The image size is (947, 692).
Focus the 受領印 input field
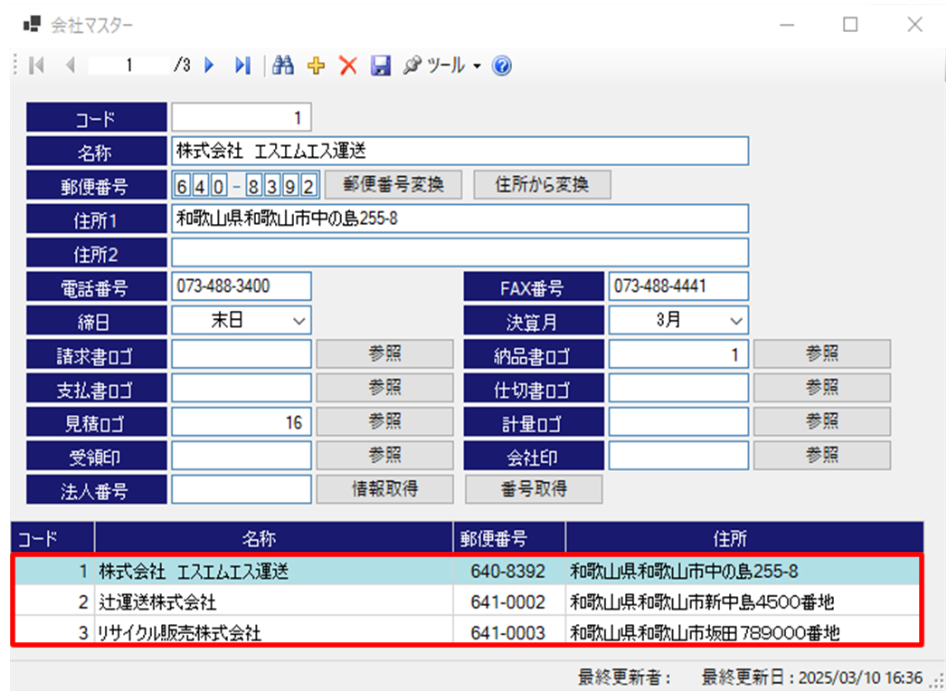tap(242, 455)
